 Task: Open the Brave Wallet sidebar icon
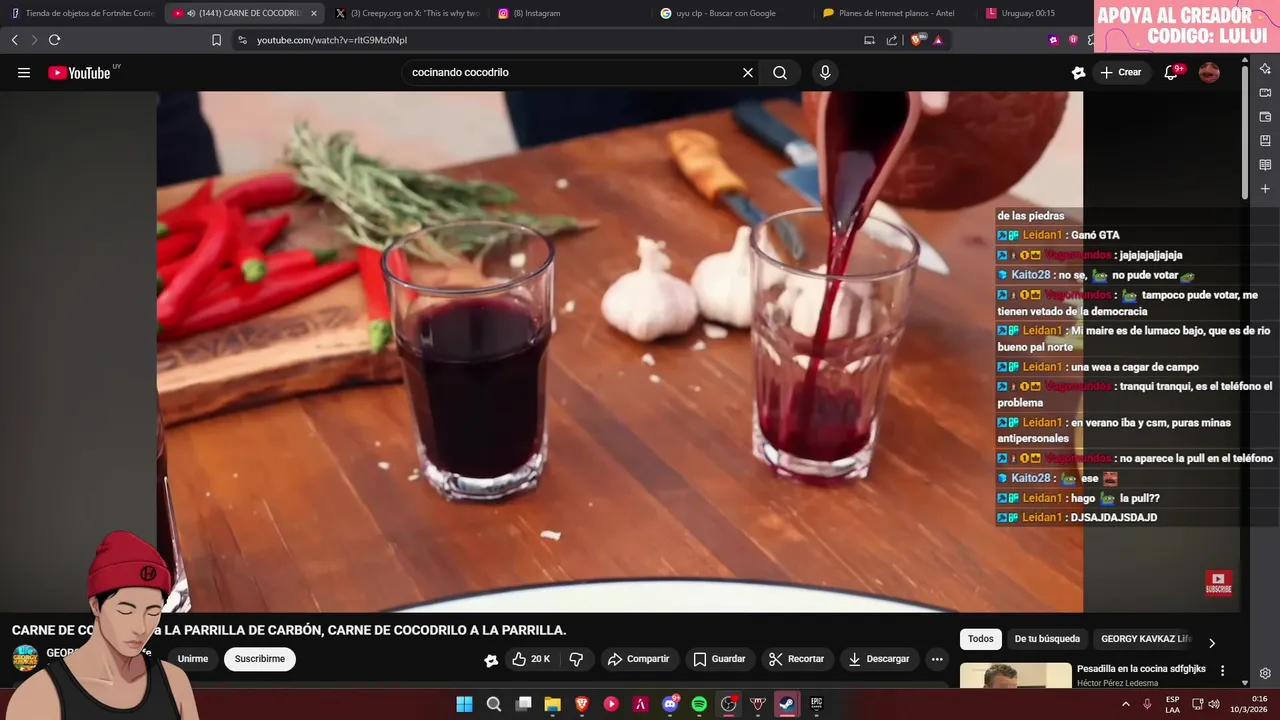1265,117
